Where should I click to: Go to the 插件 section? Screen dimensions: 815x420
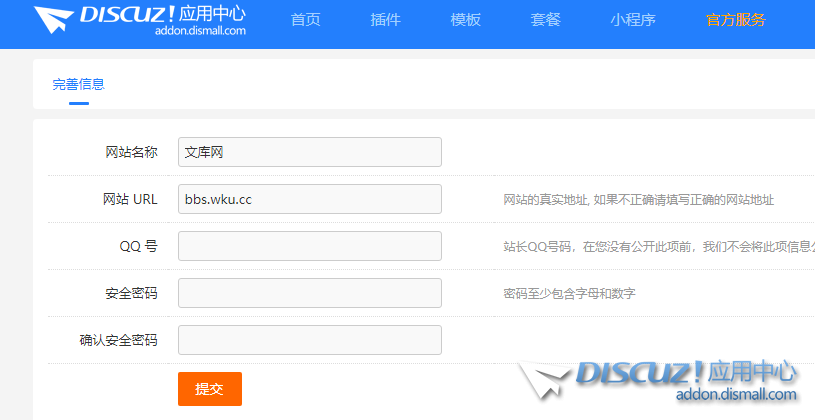385,20
